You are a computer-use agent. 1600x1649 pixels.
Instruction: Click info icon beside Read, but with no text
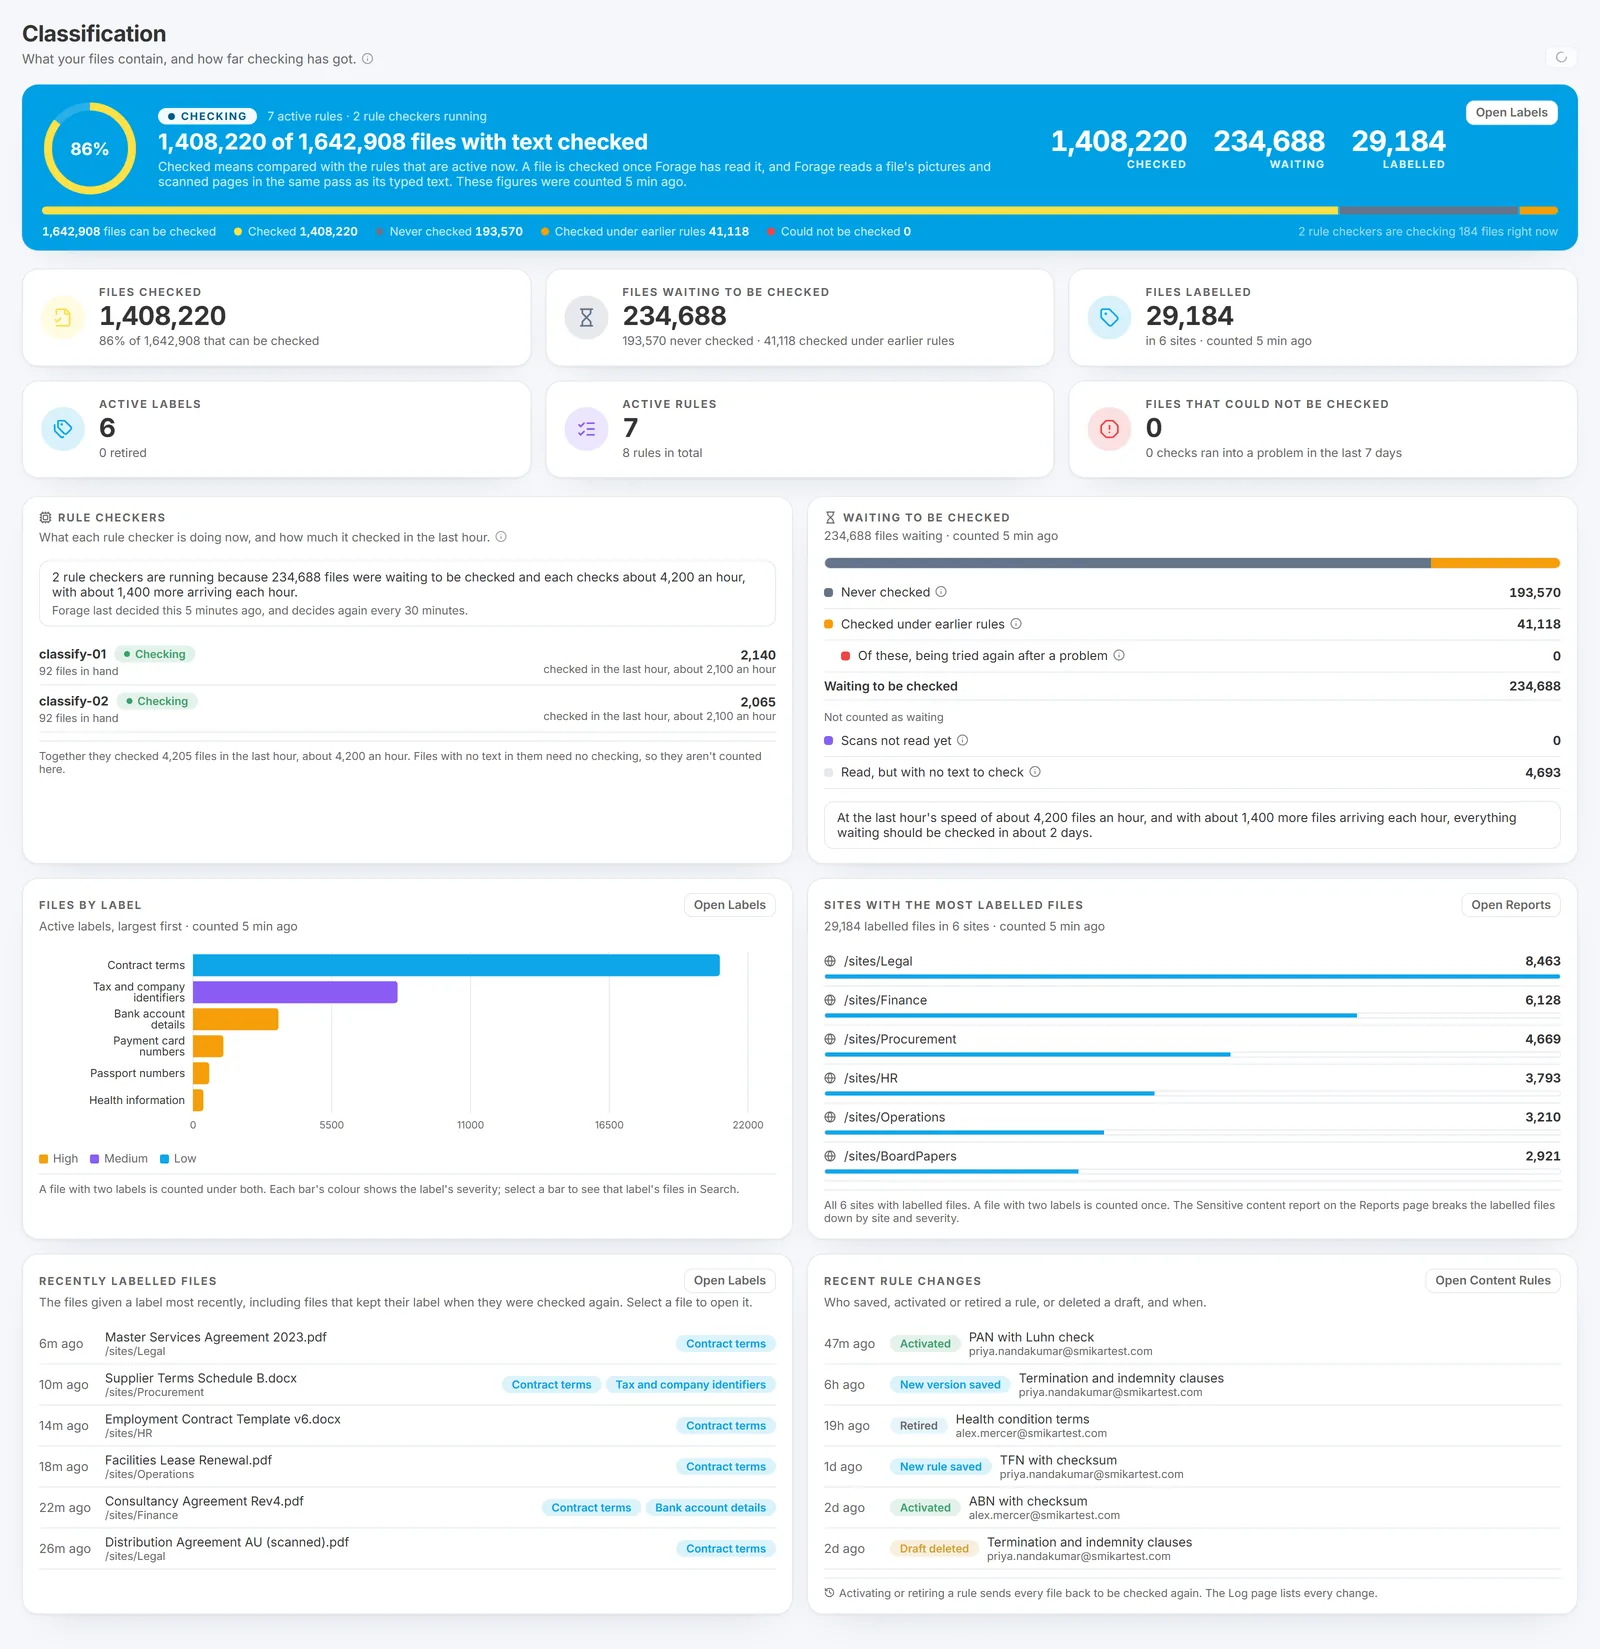[1035, 772]
